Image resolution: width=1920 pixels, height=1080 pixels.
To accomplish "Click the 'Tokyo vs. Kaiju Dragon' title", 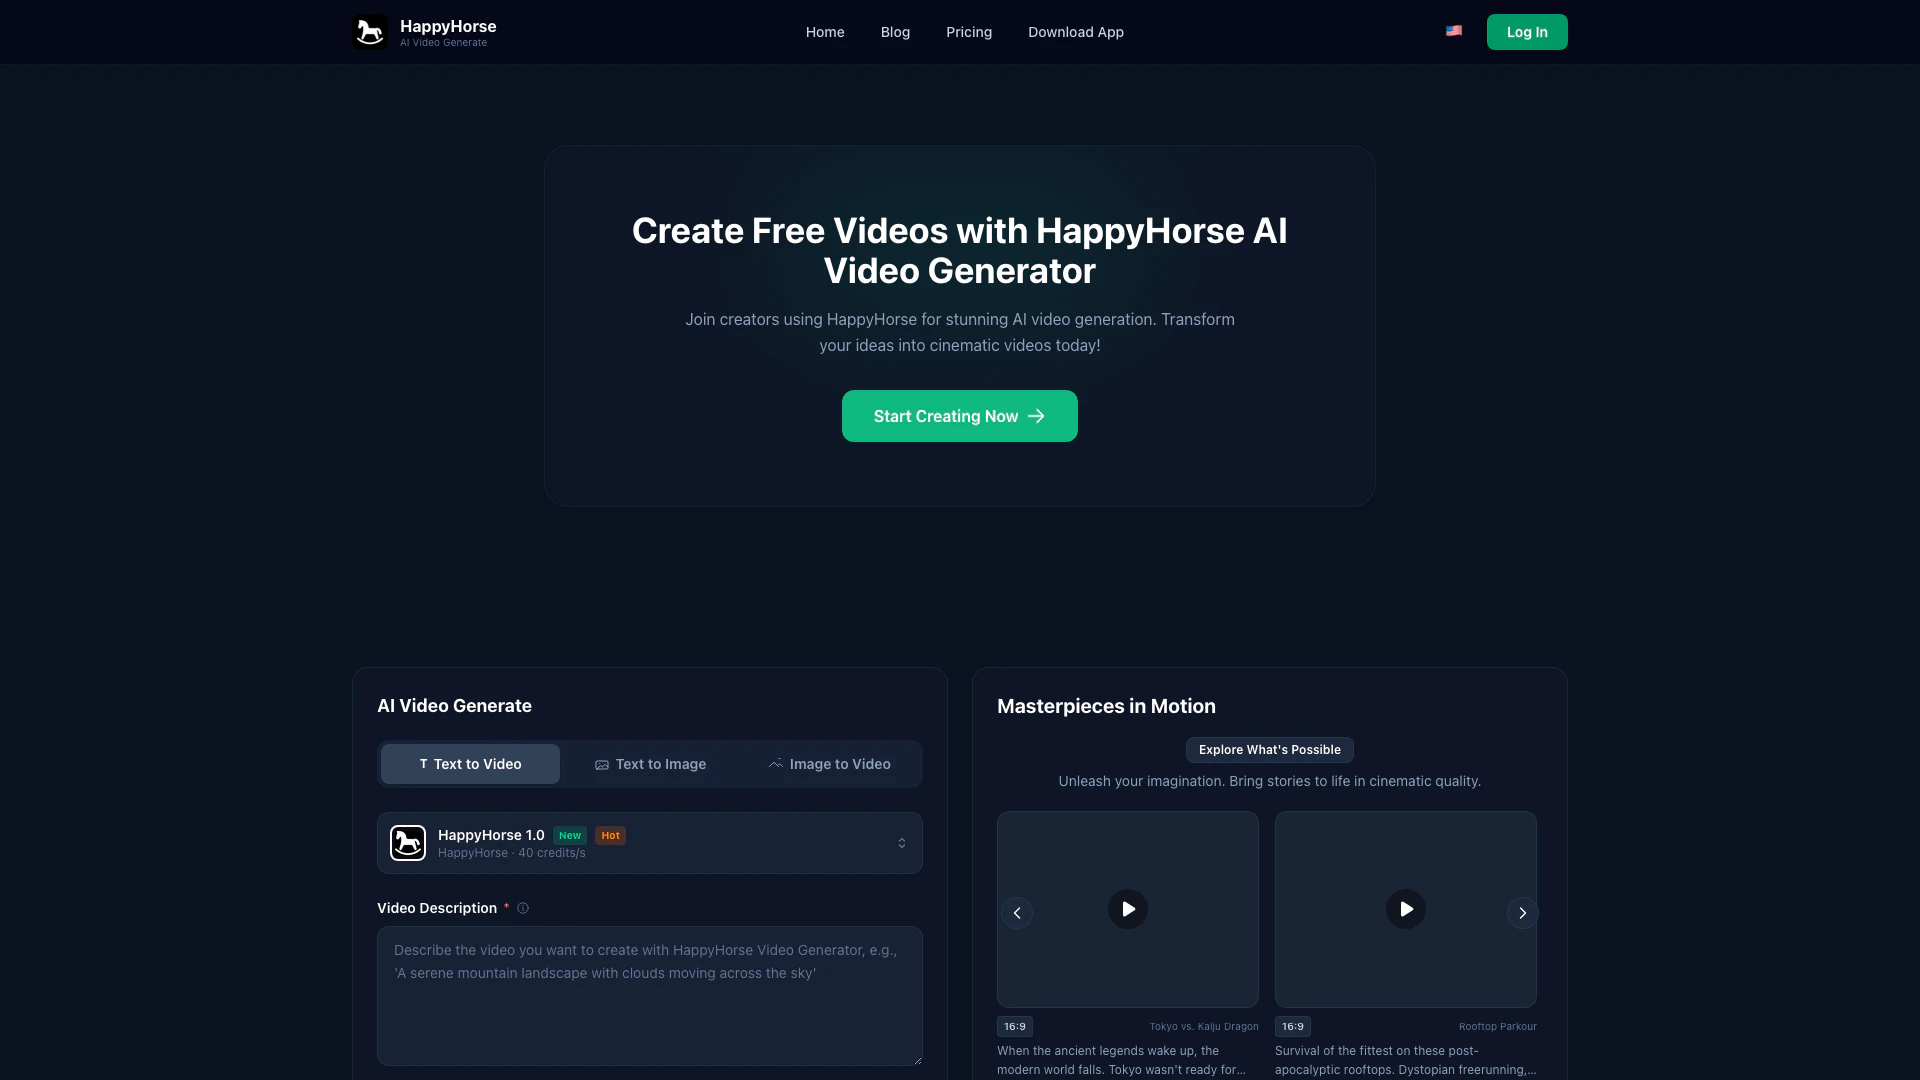I will coord(1204,1027).
